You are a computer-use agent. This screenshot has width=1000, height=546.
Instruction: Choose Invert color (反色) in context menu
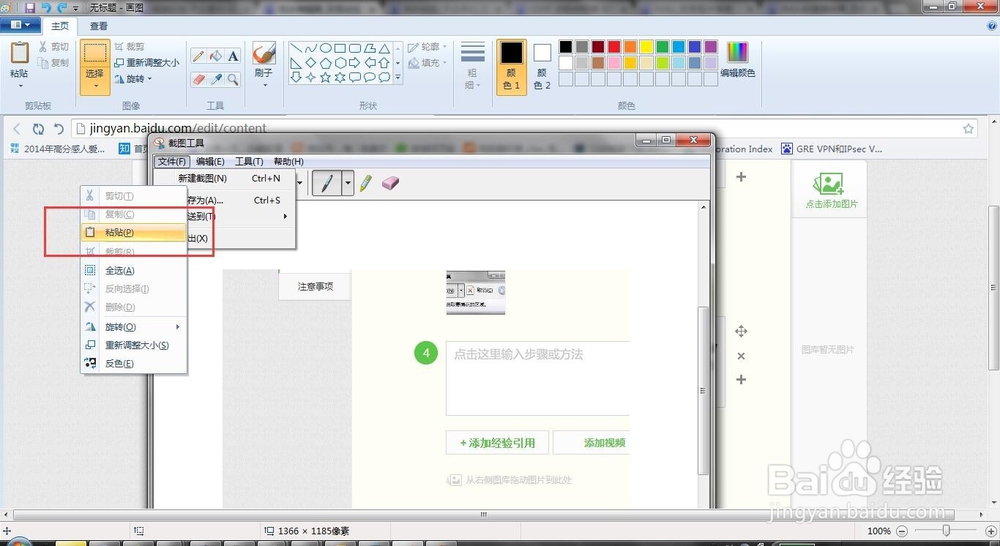(x=134, y=364)
